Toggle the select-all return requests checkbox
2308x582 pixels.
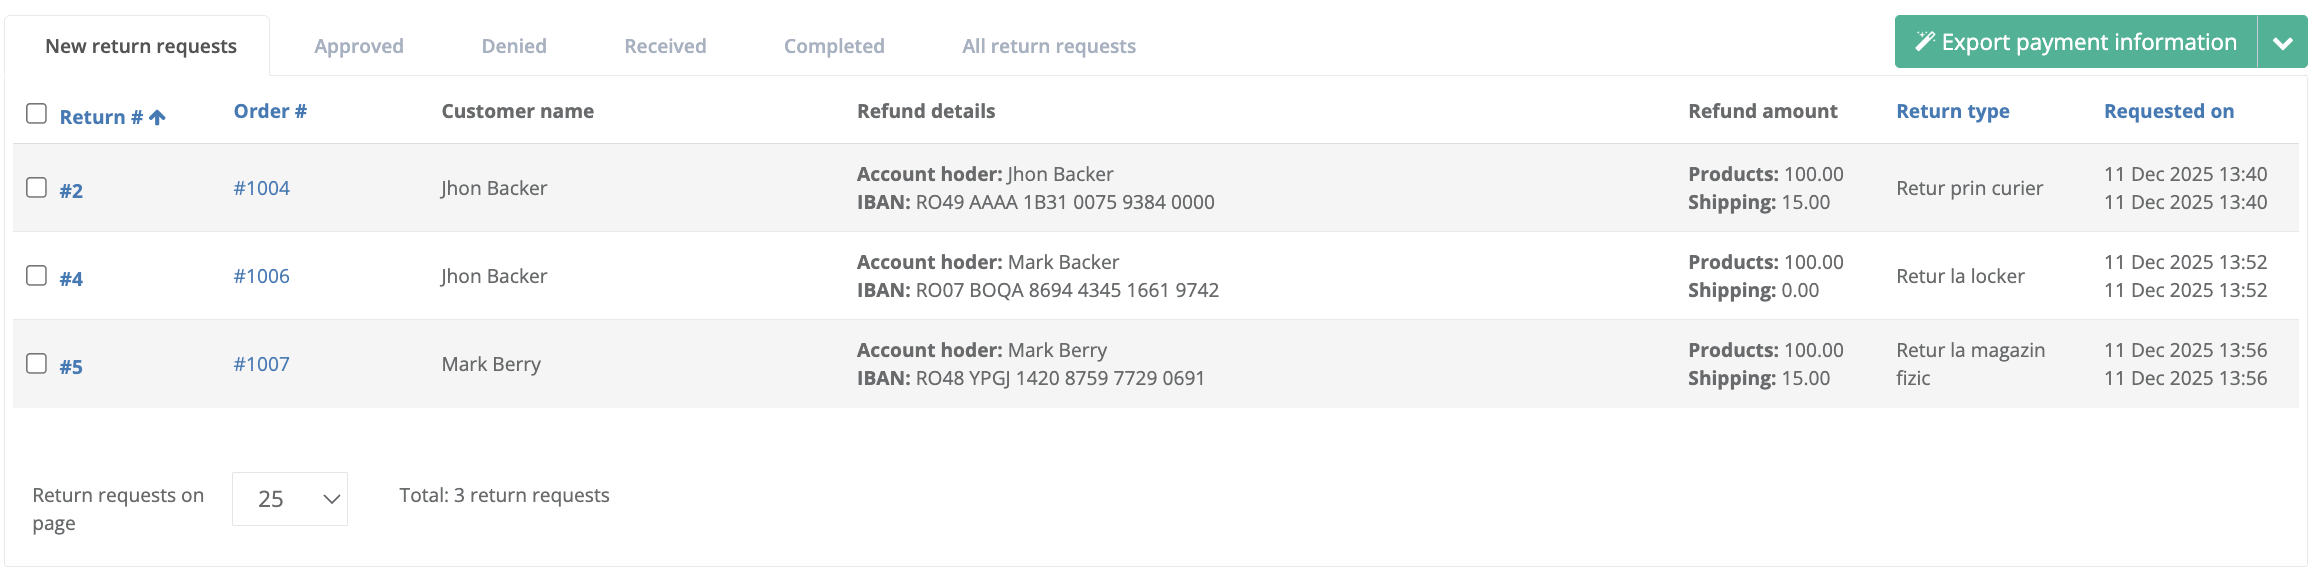[37, 114]
